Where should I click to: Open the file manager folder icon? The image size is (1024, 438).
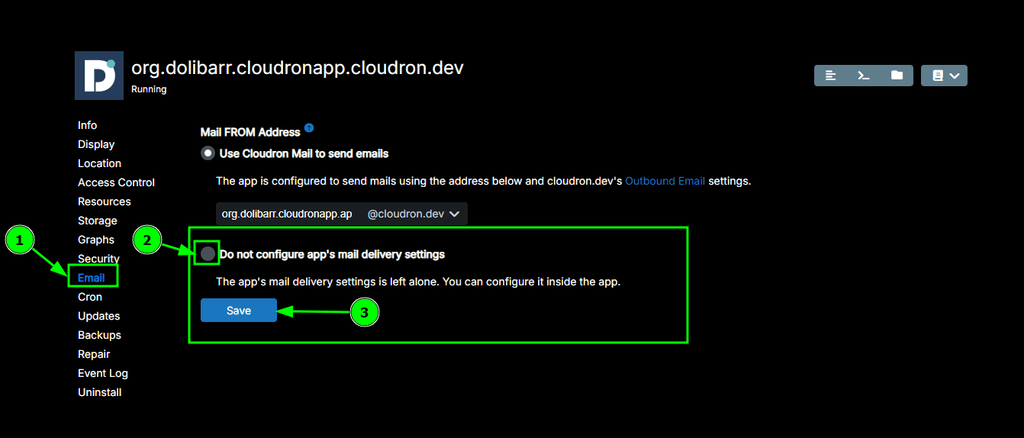(x=897, y=76)
